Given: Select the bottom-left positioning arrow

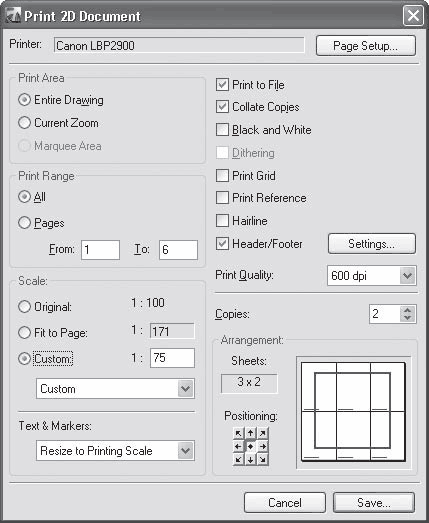Looking at the screenshot, I should coord(238,459).
